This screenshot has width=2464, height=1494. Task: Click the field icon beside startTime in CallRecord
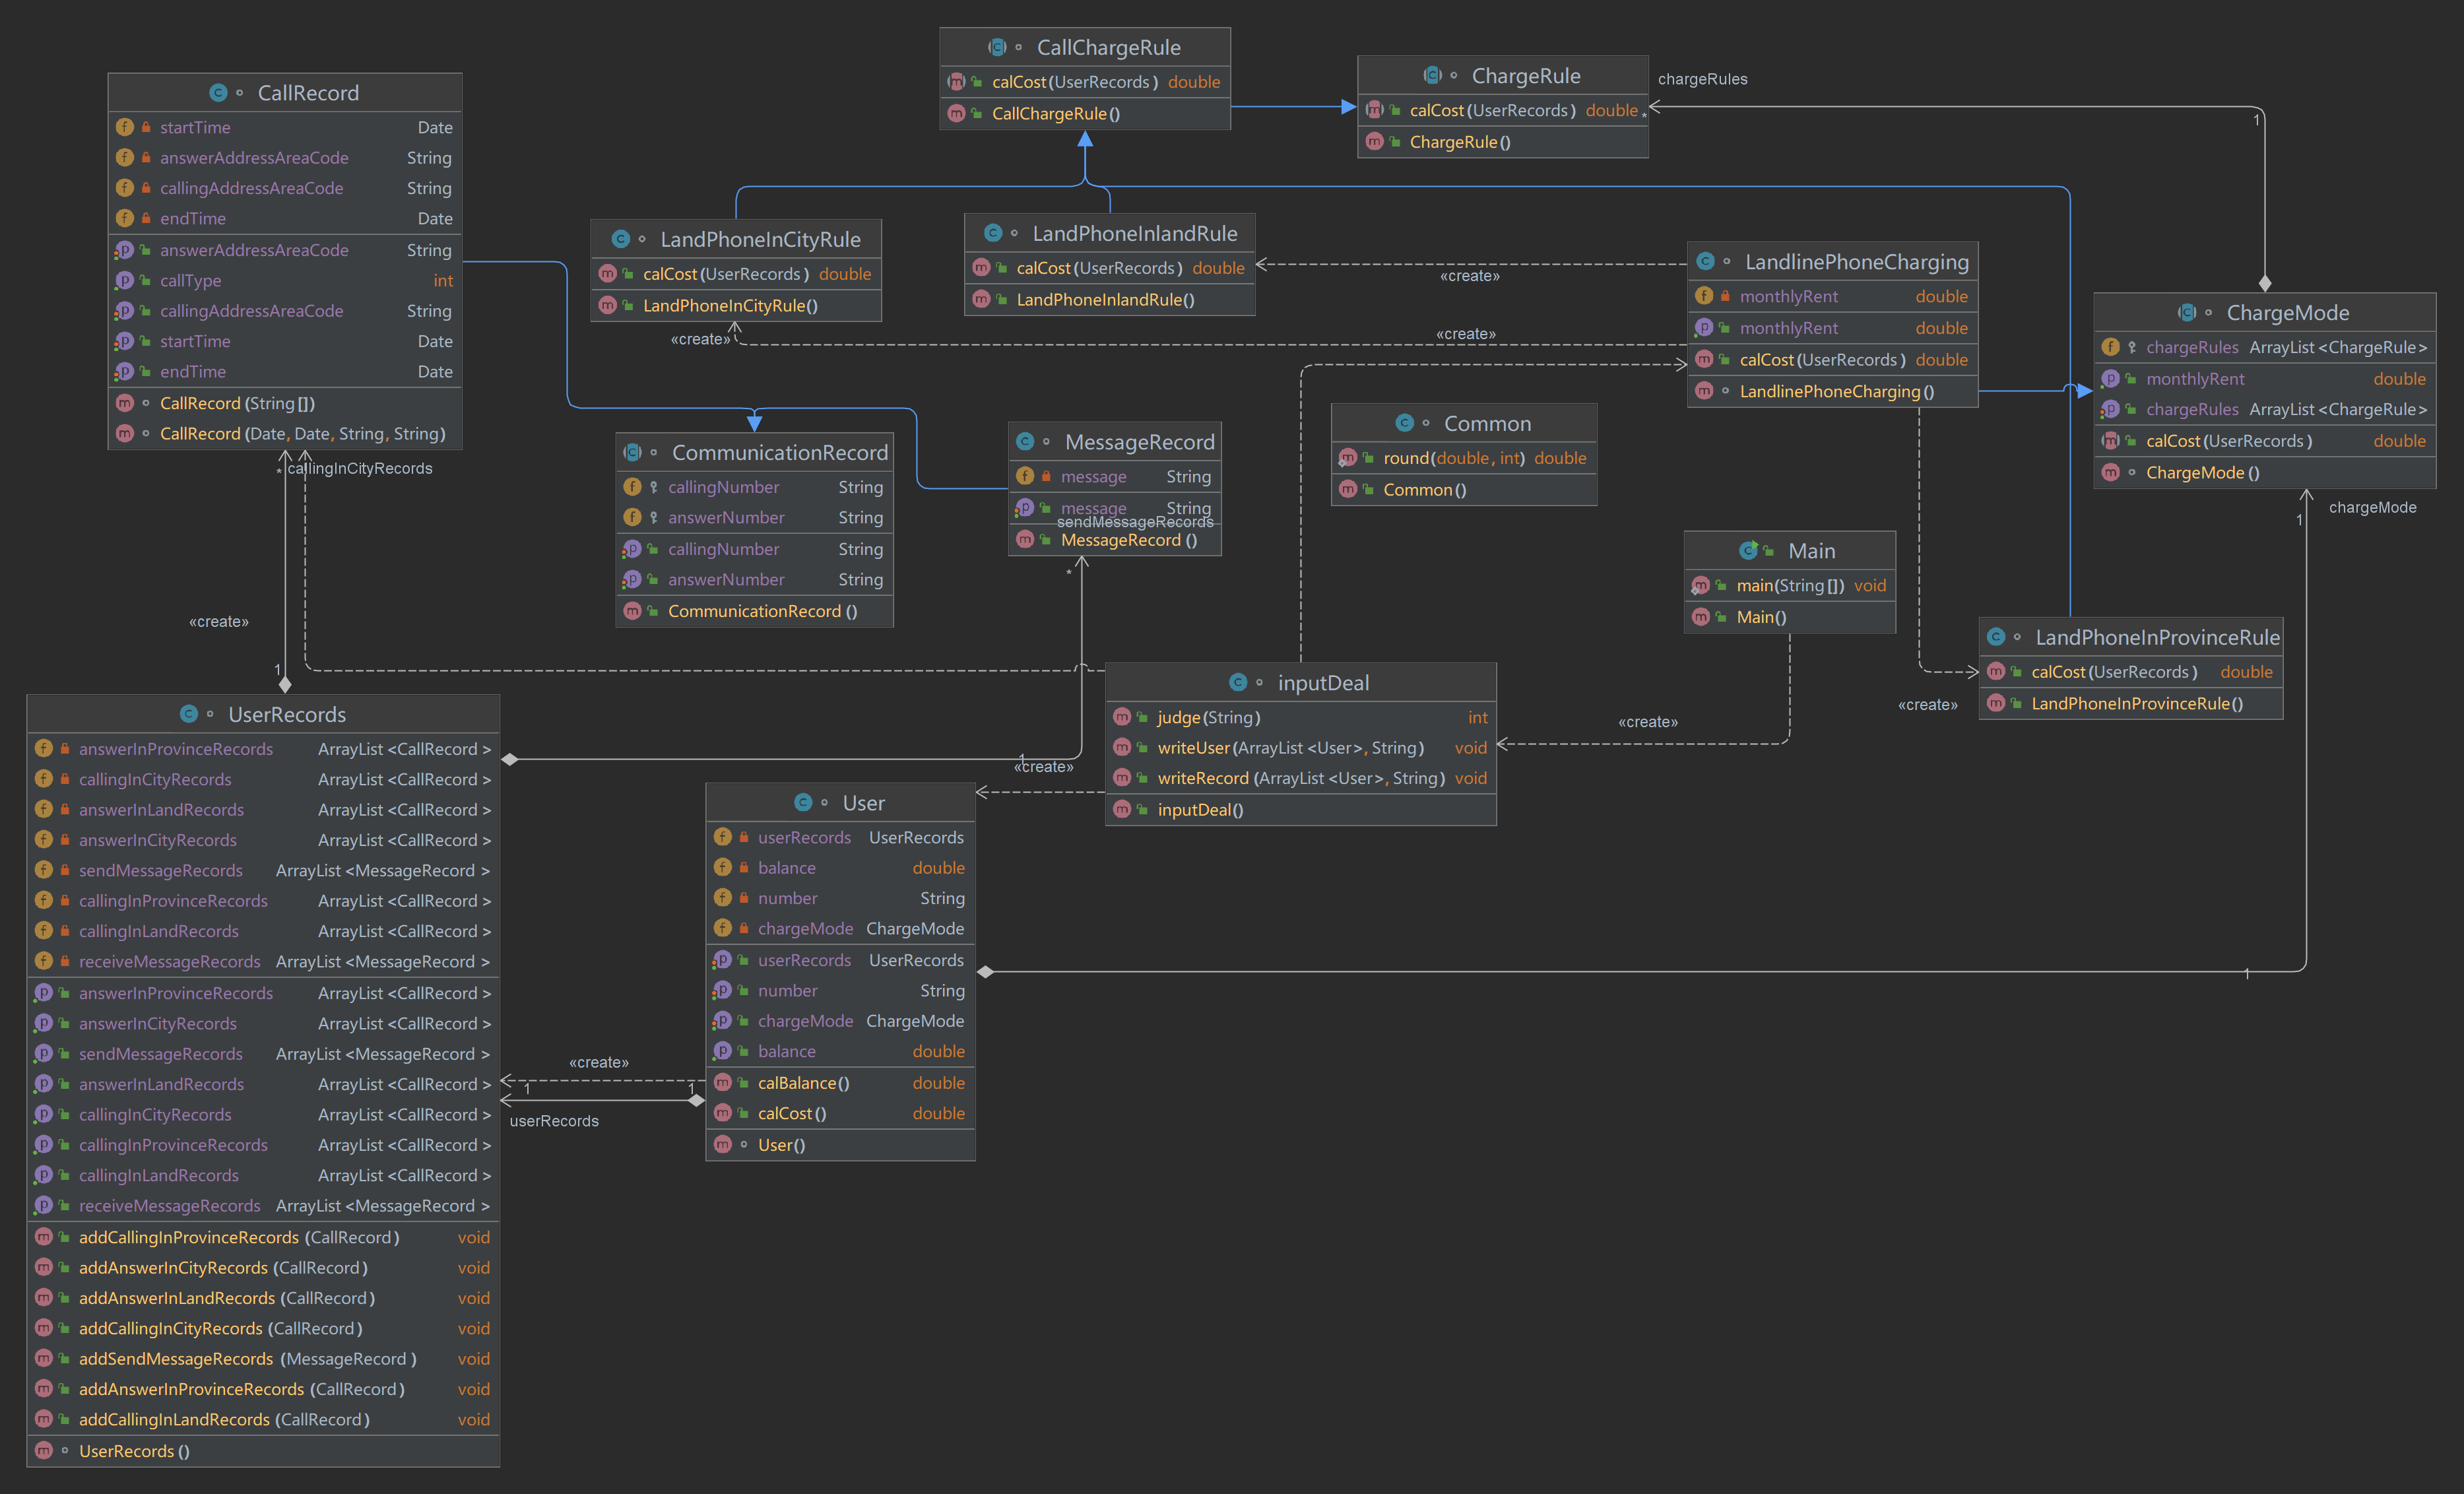125,127
